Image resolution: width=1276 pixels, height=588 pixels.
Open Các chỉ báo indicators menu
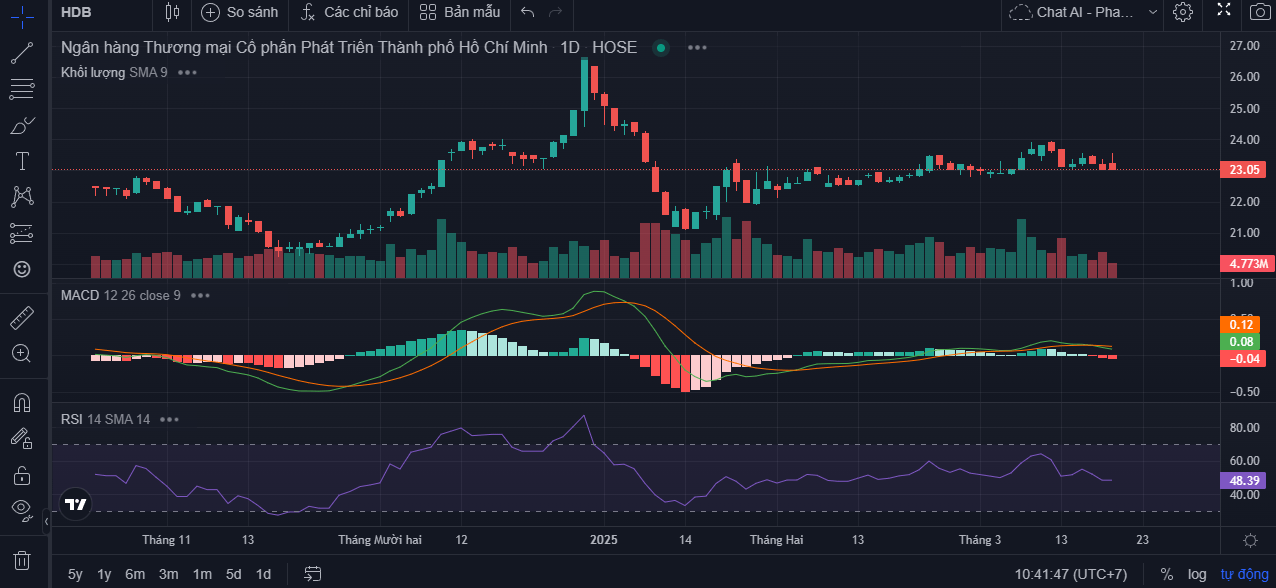click(x=349, y=12)
